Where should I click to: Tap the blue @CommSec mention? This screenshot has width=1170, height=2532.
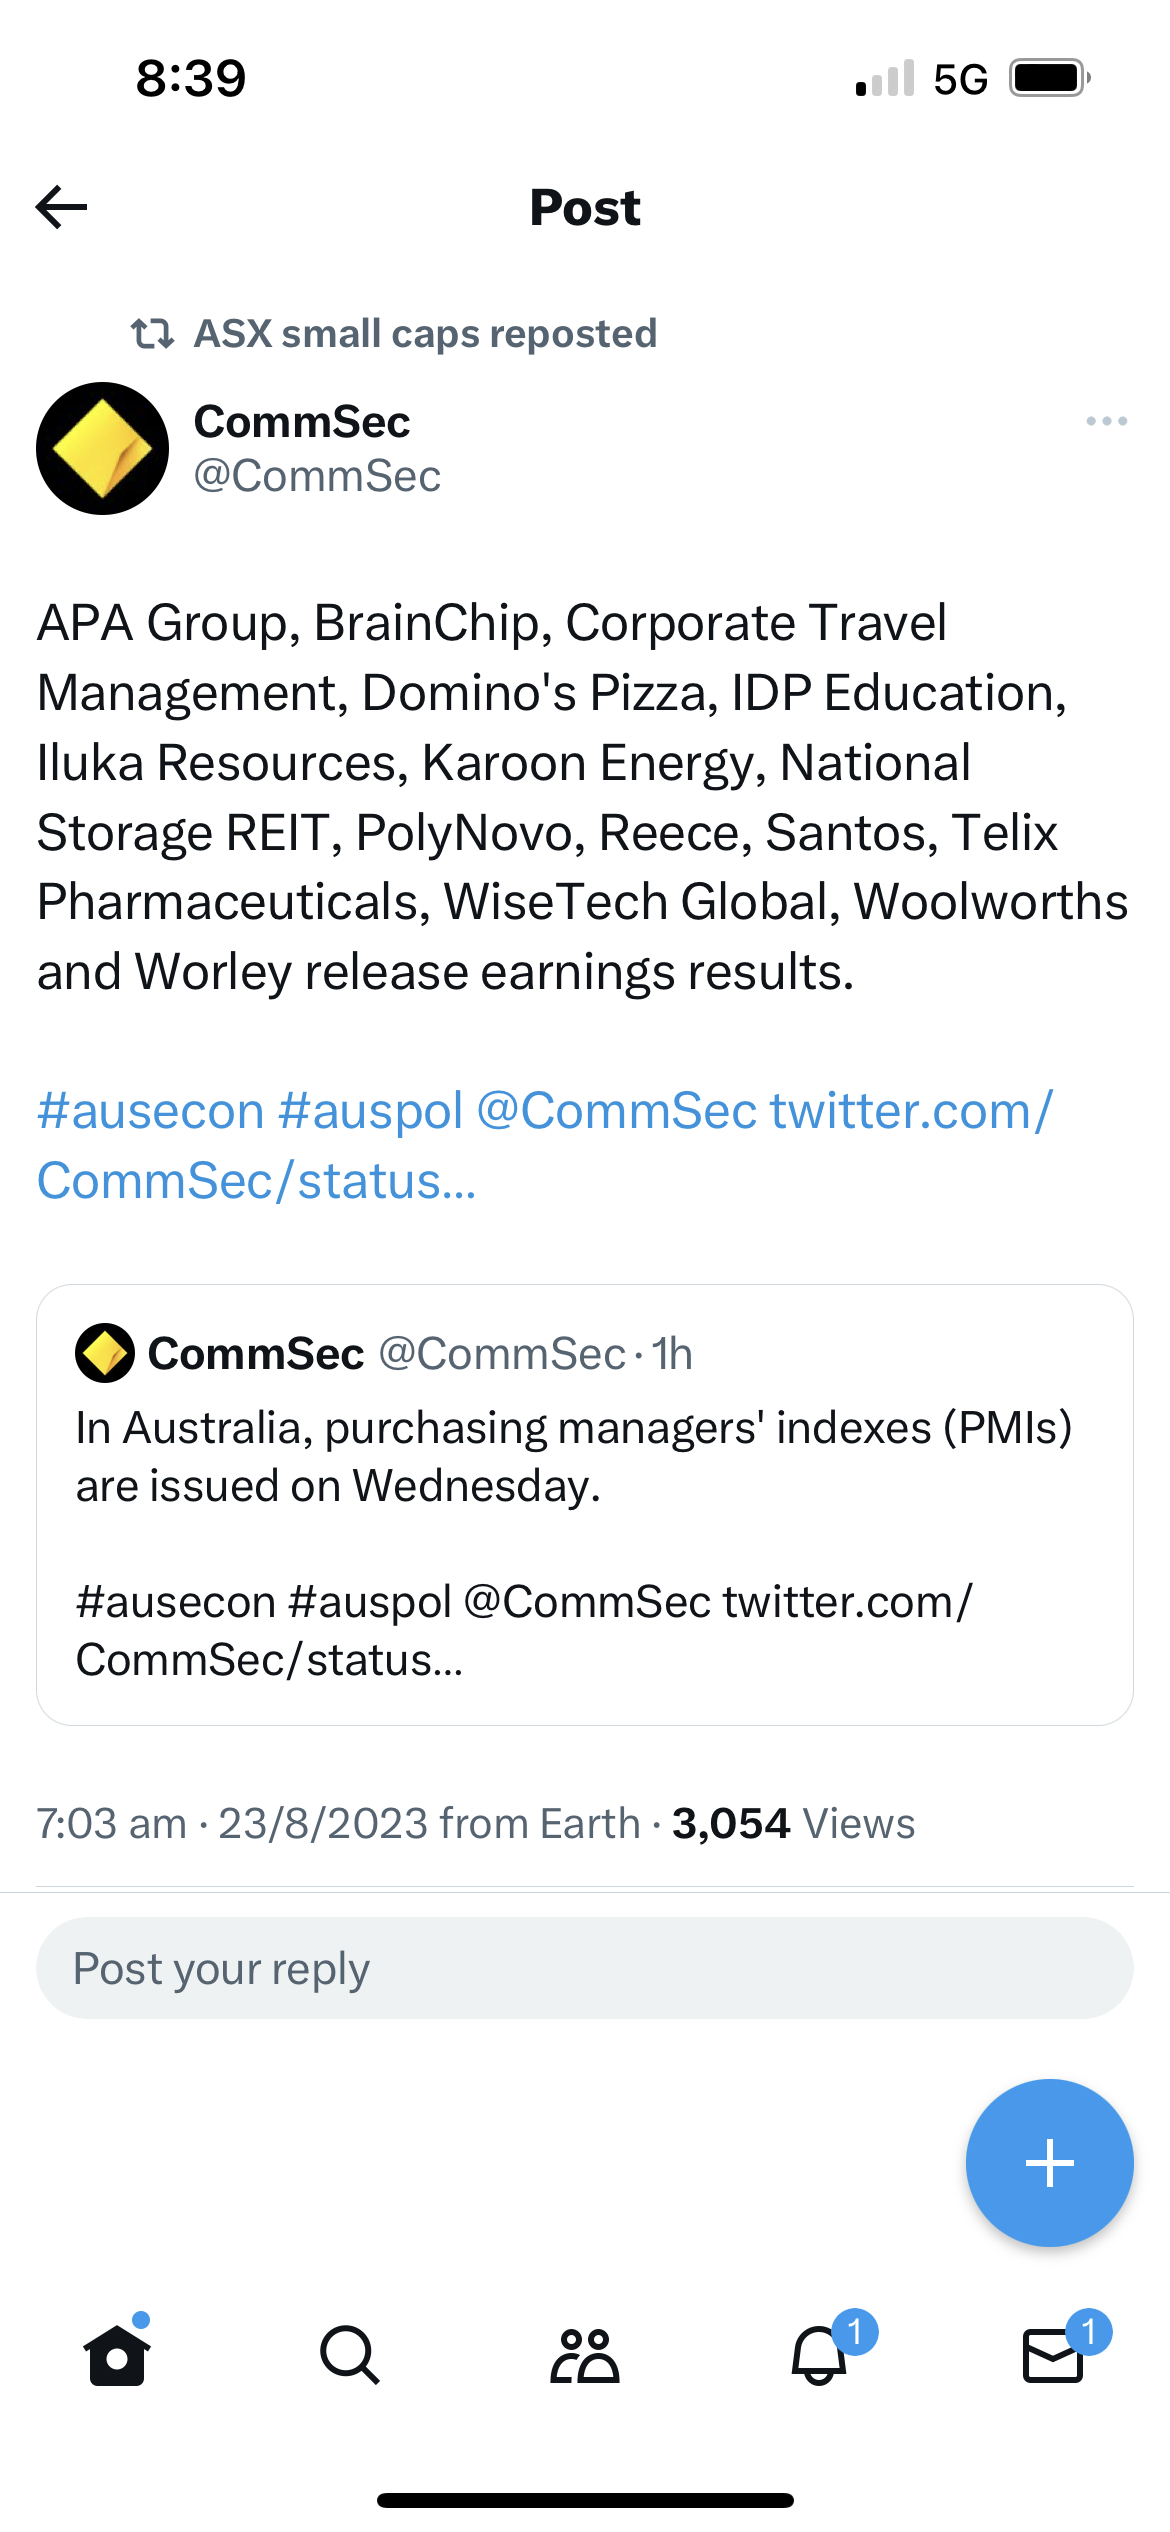616,1111
